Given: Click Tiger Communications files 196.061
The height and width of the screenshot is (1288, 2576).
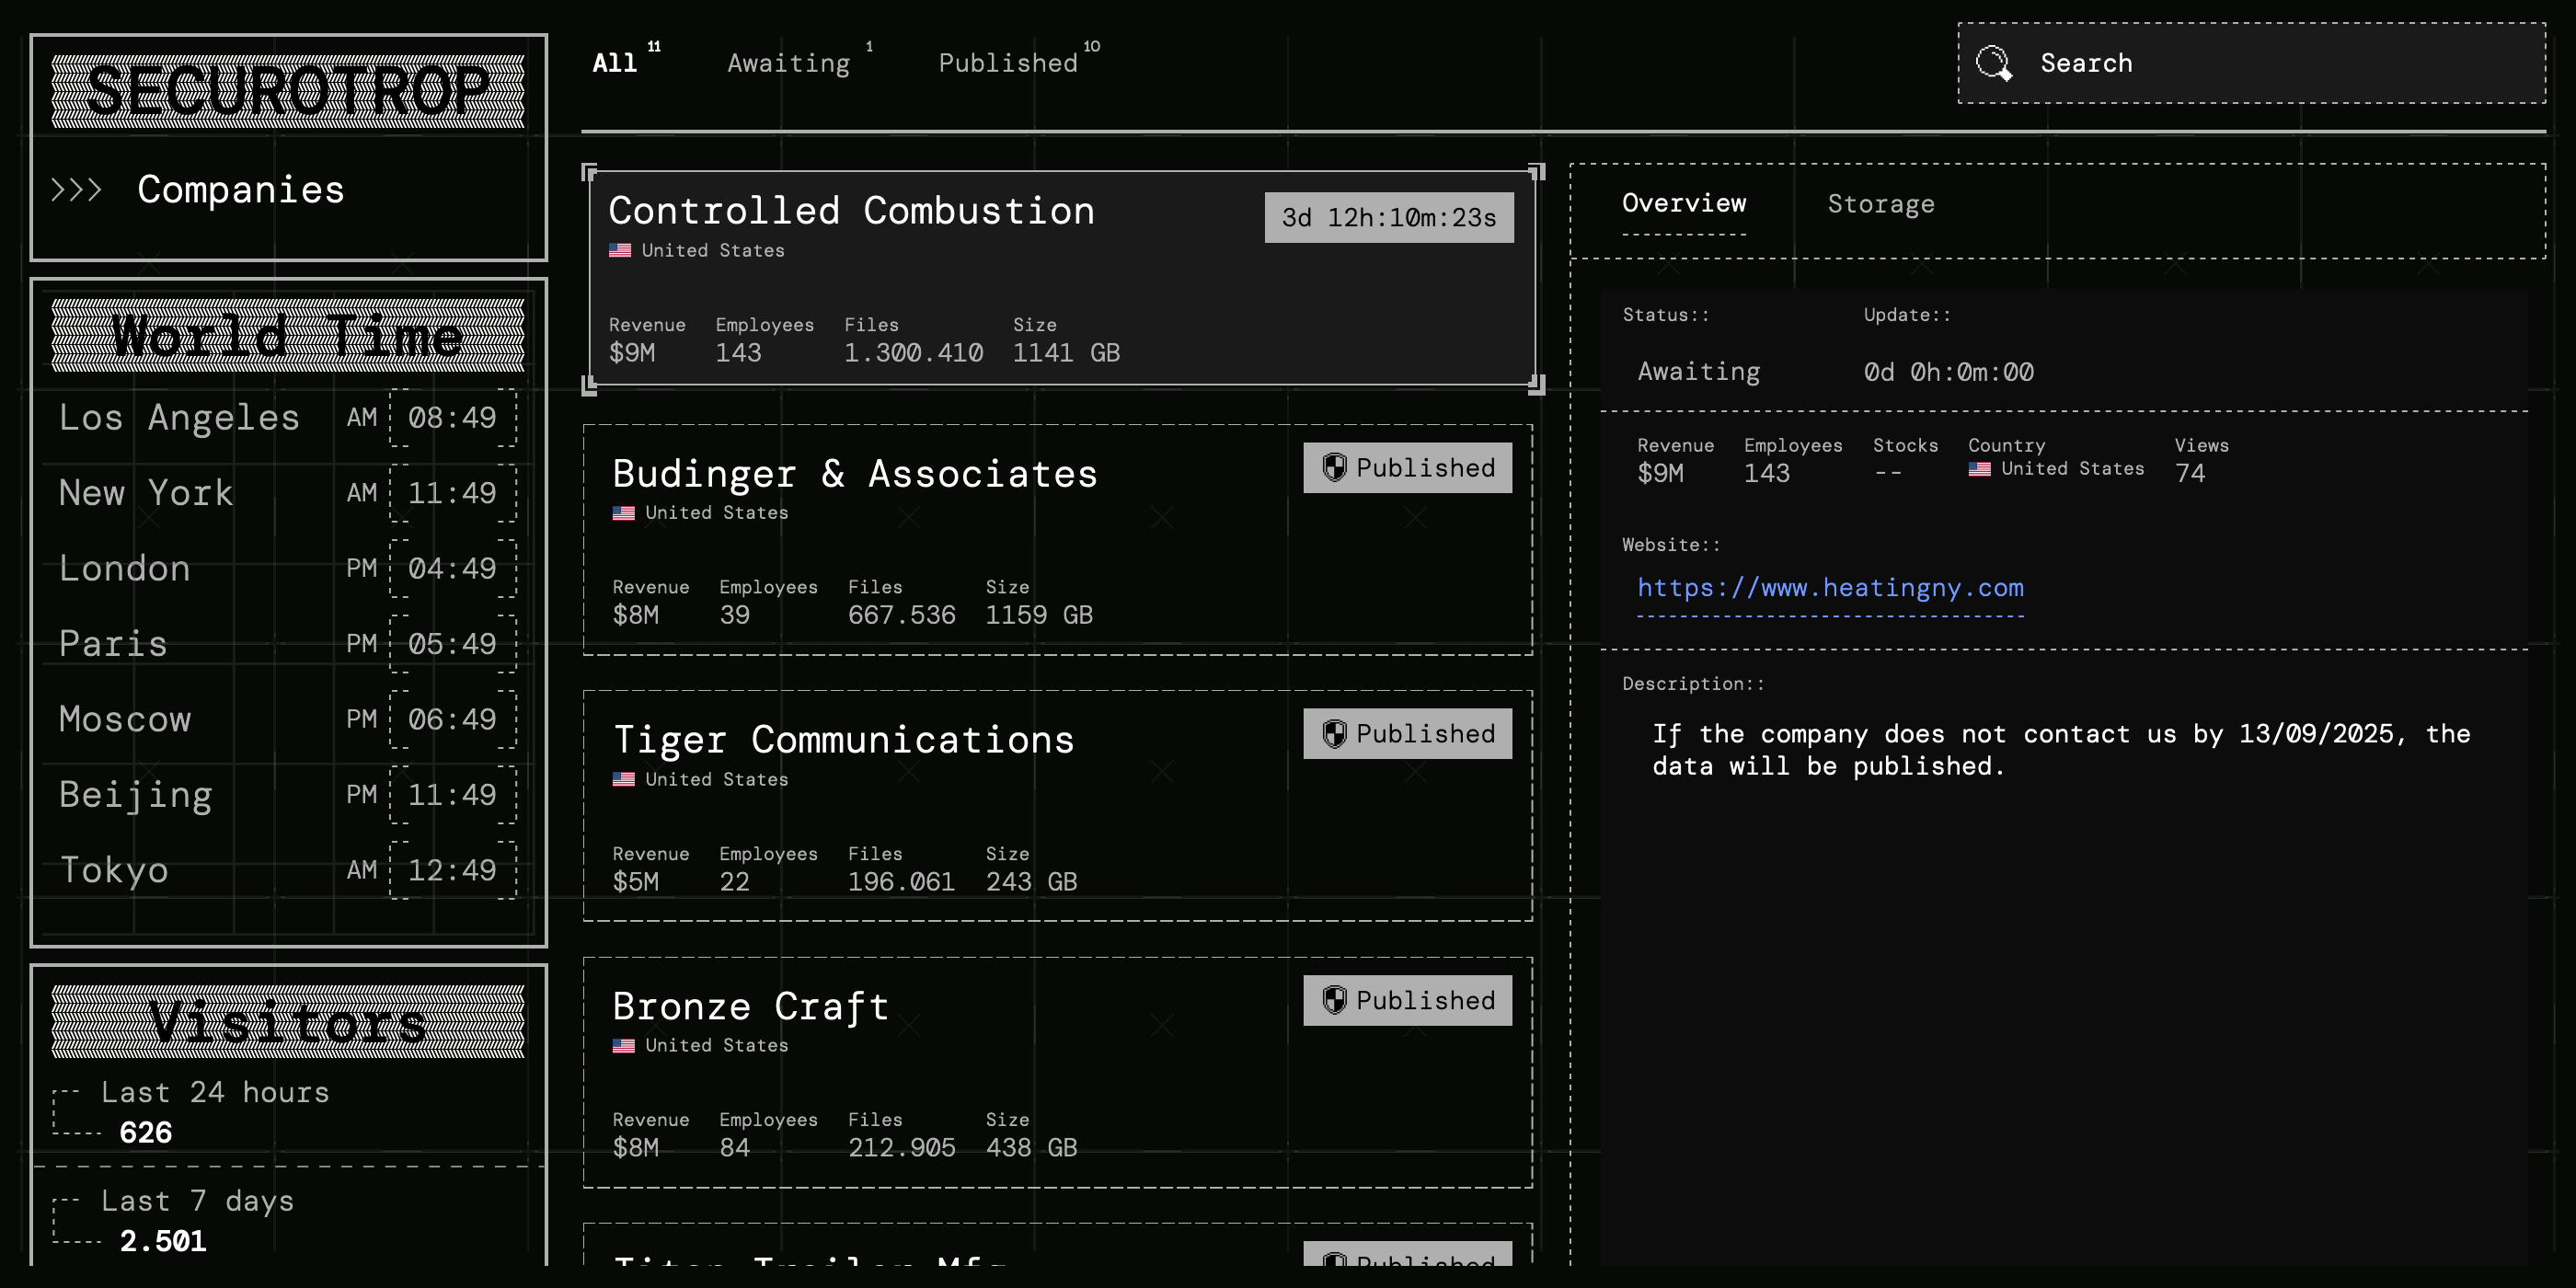Looking at the screenshot, I should click(x=902, y=882).
